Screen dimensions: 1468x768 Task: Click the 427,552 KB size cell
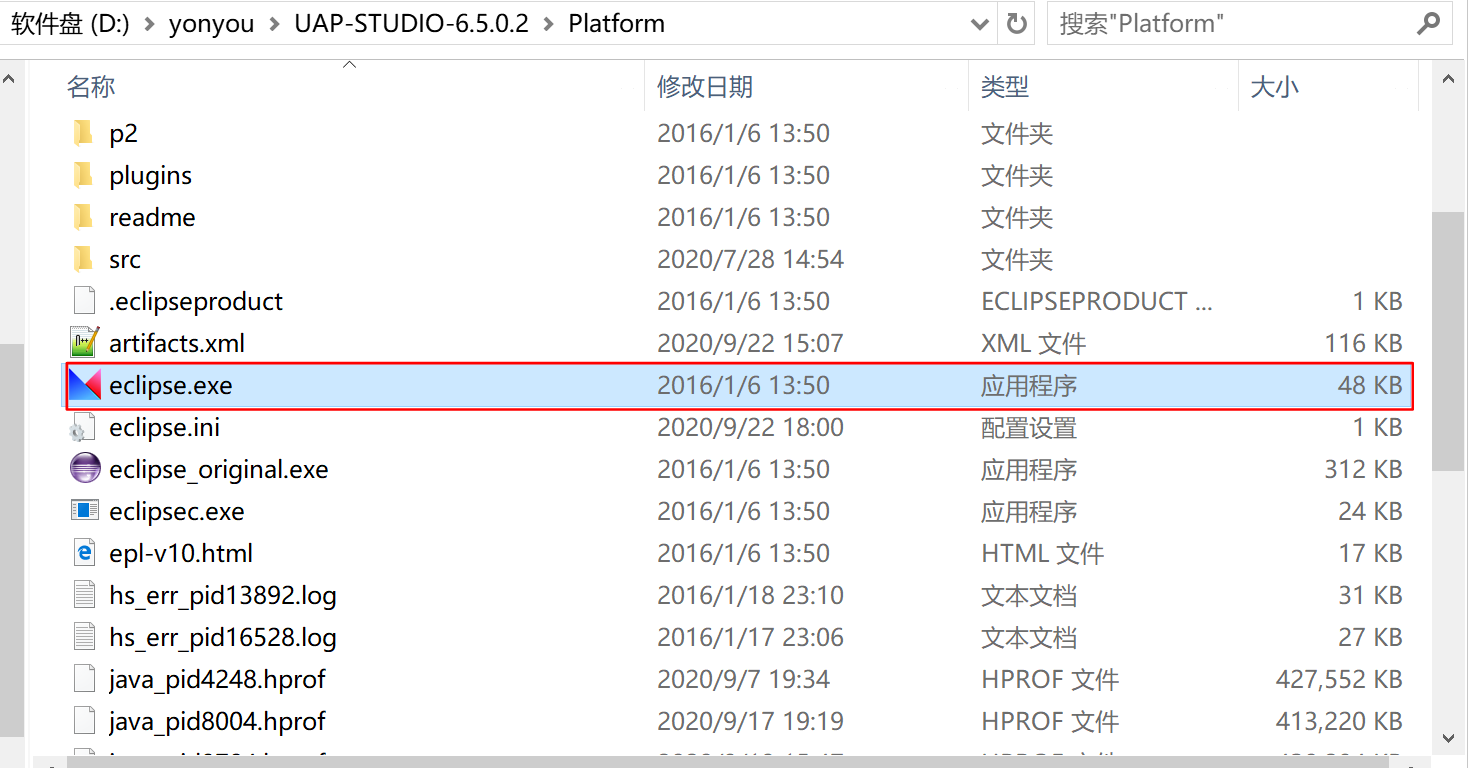[1339, 679]
